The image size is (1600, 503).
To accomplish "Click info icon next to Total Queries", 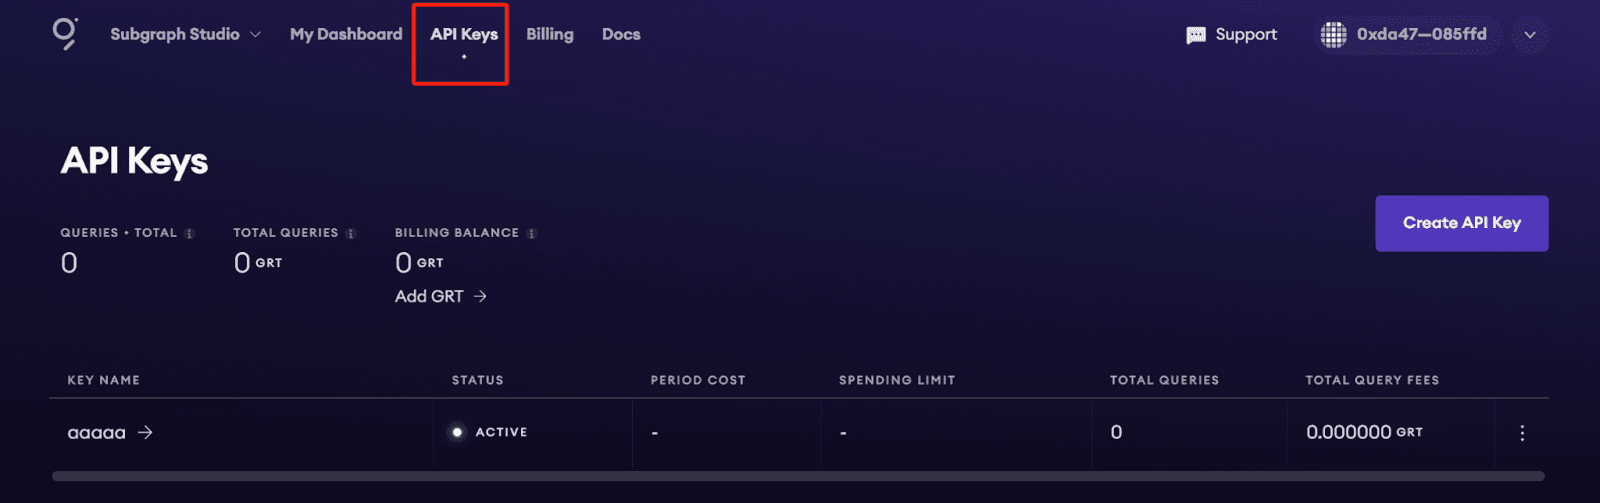I will click(351, 234).
